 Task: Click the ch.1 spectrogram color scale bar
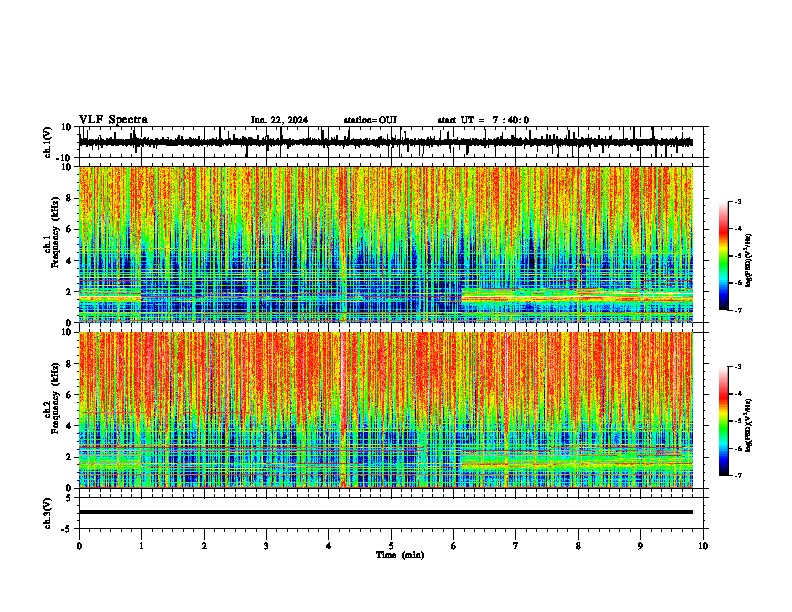(724, 256)
